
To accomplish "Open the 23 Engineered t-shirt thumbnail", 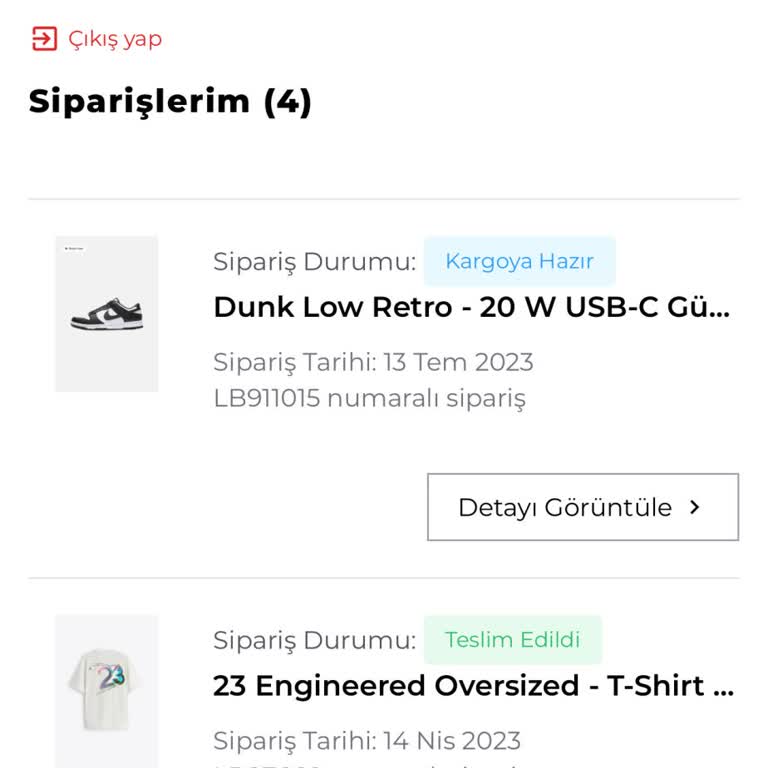I will click(107, 691).
